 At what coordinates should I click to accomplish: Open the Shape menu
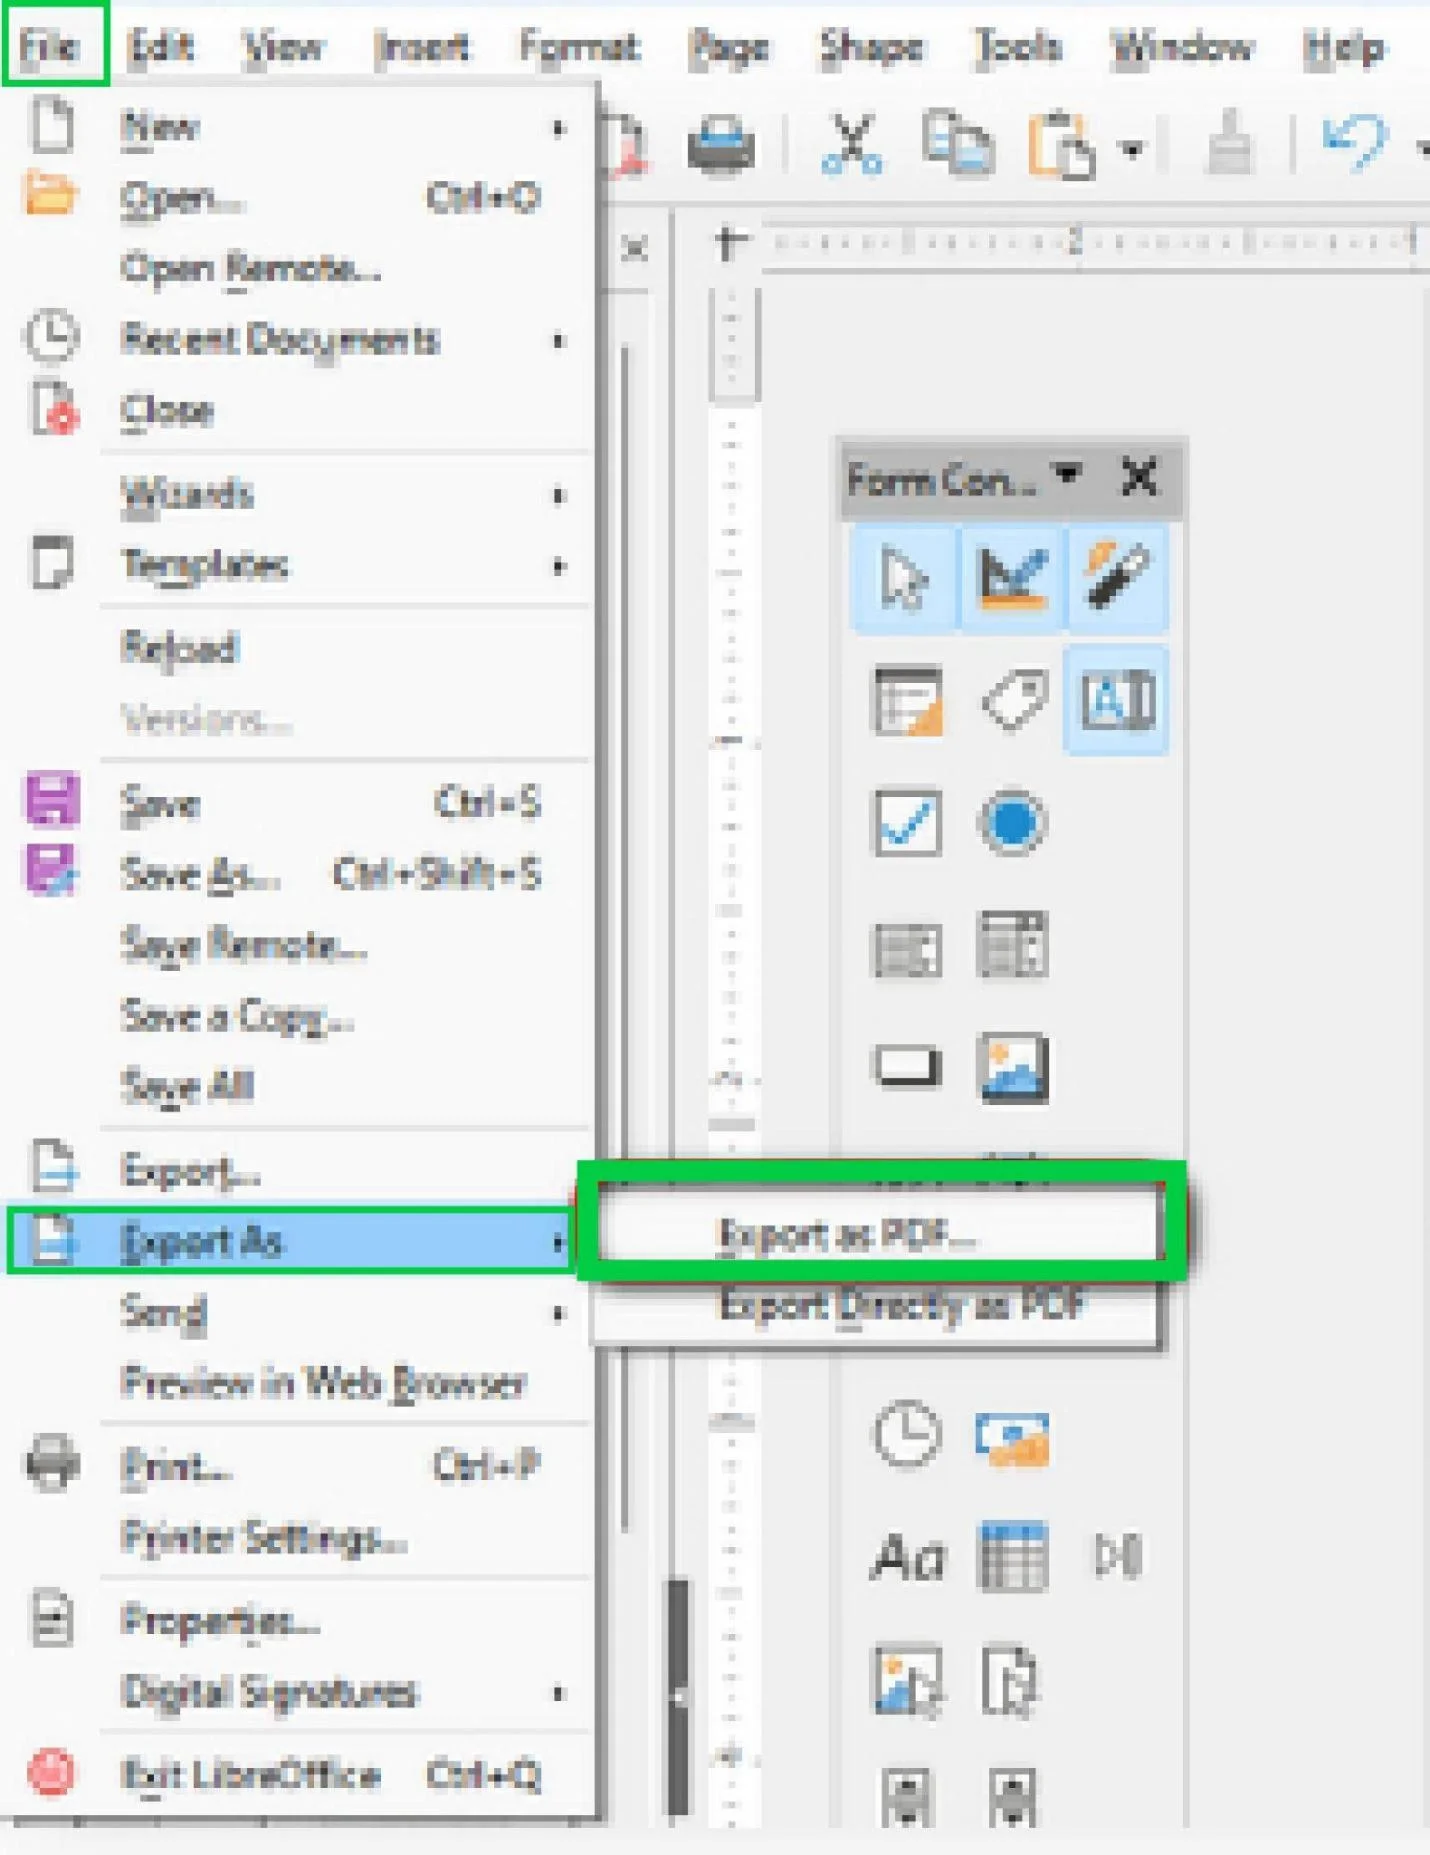tap(871, 48)
